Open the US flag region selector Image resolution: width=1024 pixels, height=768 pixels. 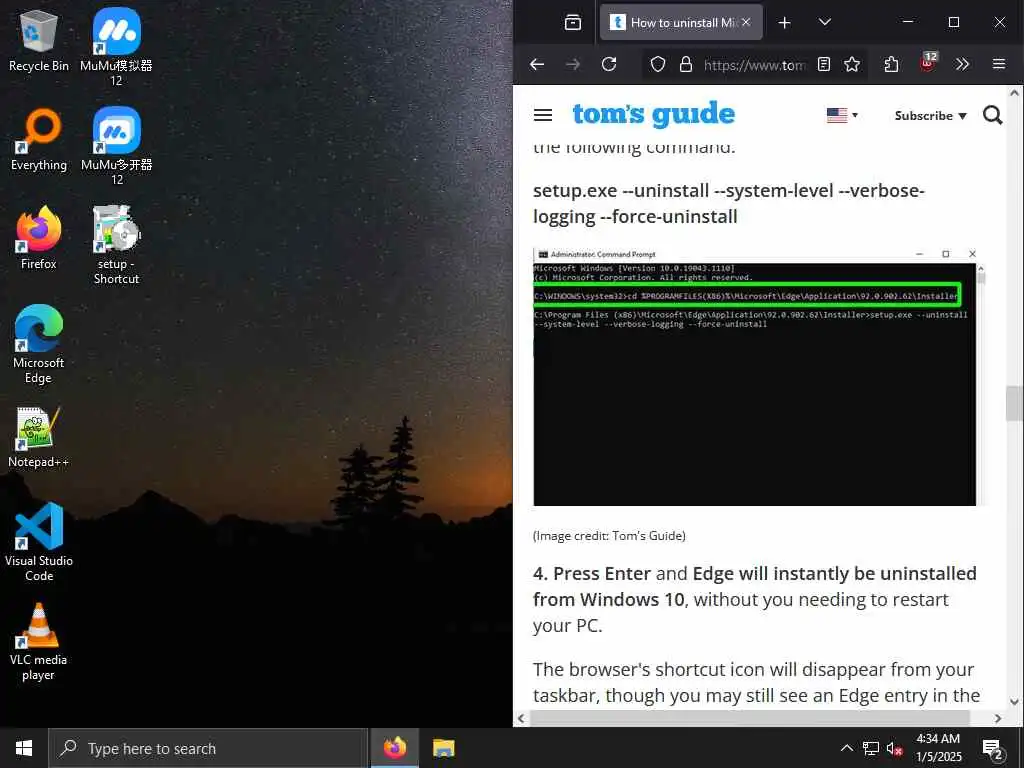point(842,116)
